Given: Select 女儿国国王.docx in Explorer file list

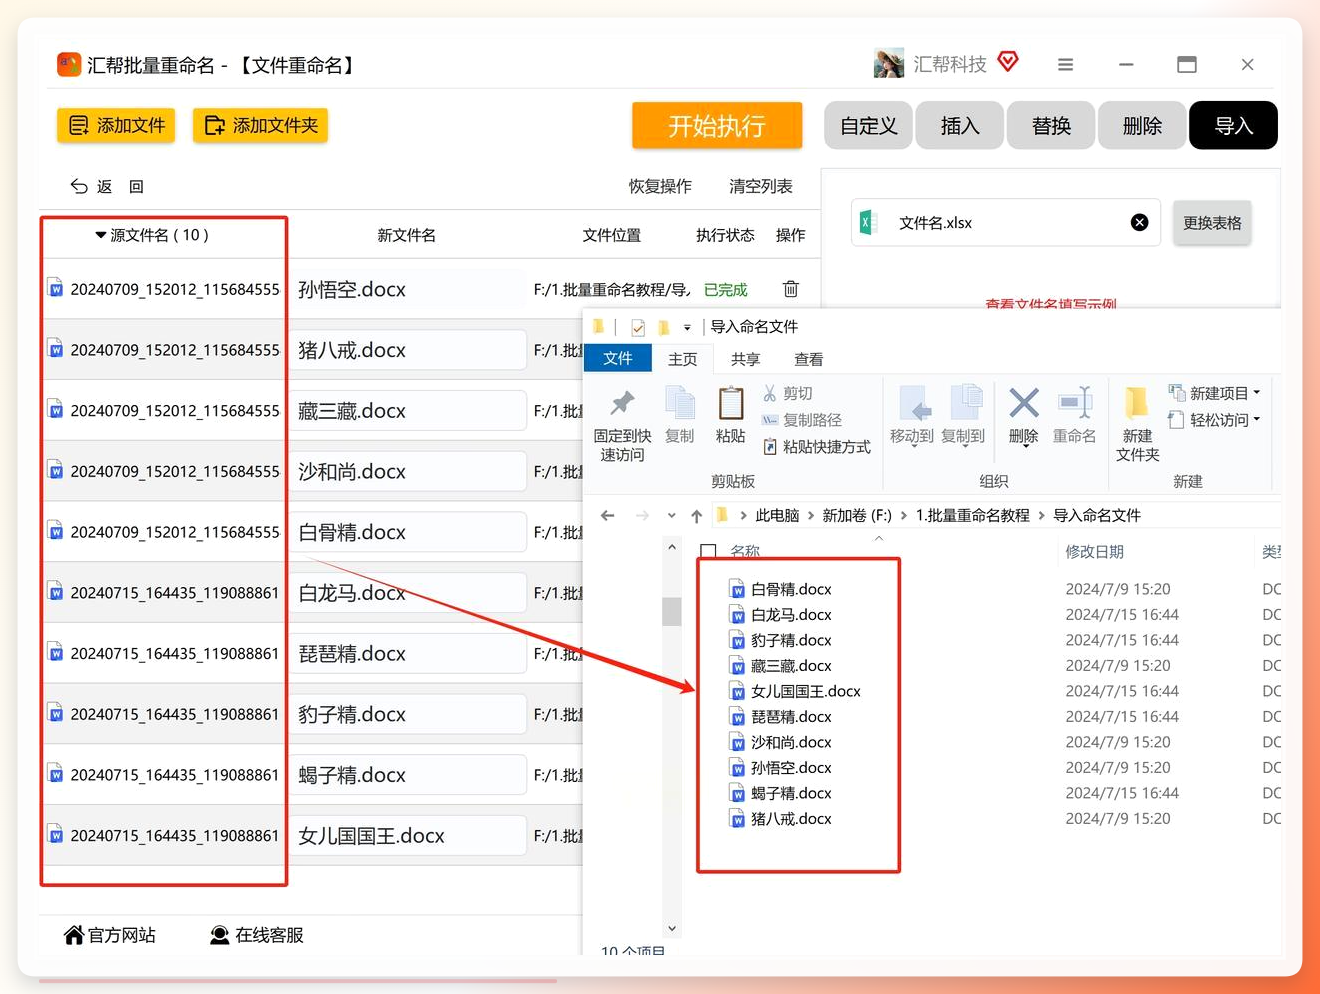Looking at the screenshot, I should point(795,691).
